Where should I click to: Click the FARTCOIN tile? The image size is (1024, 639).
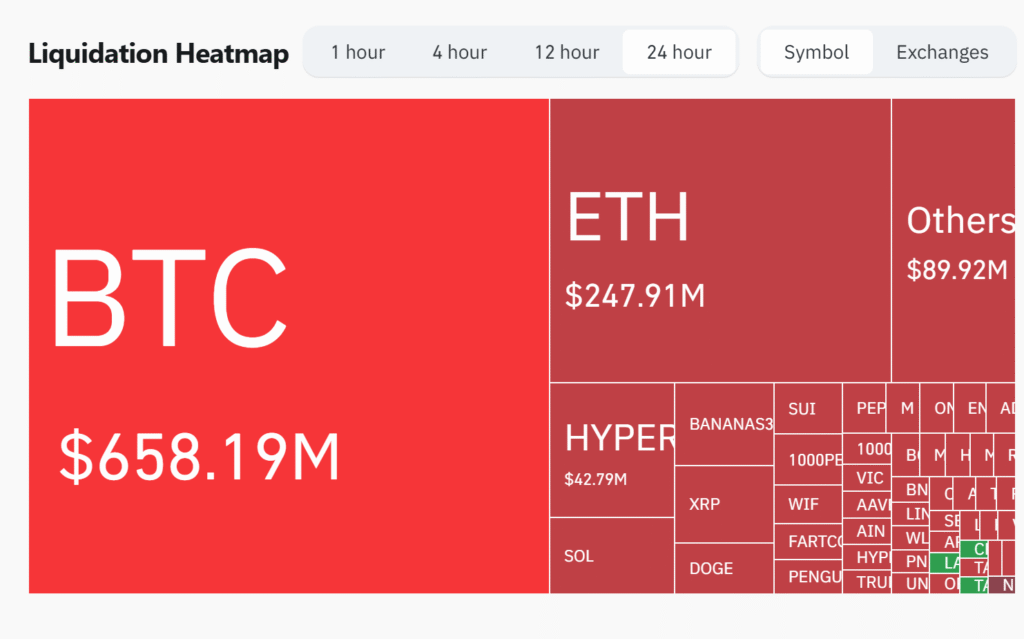point(808,542)
